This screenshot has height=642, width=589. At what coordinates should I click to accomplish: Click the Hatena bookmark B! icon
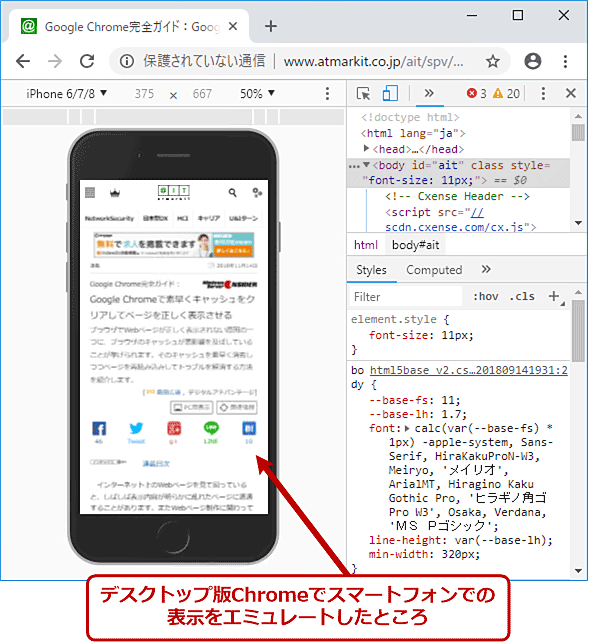pyautogui.click(x=249, y=429)
